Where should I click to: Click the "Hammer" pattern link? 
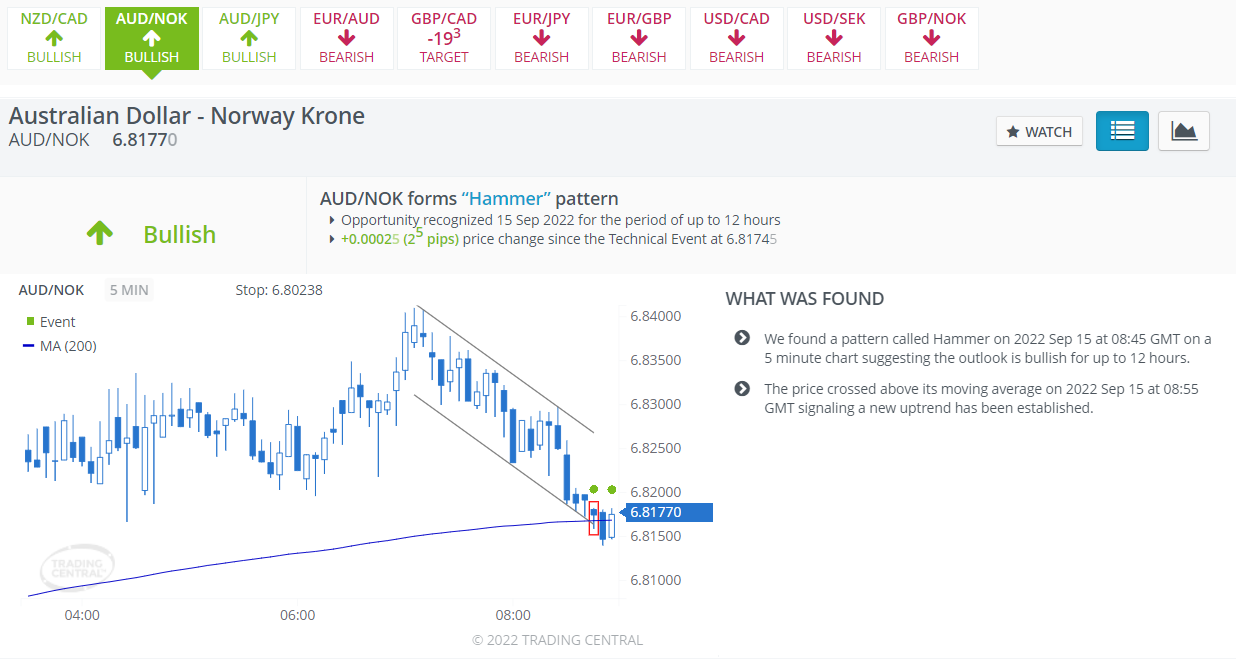tap(506, 198)
